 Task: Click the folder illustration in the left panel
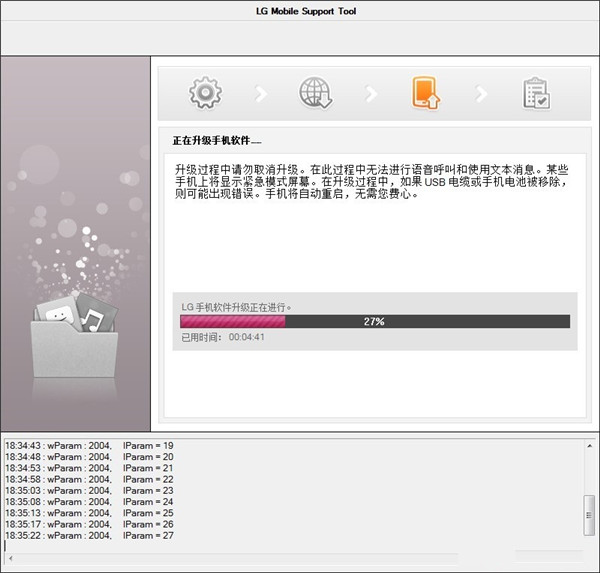74,334
